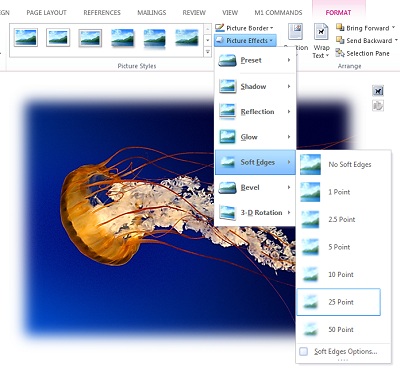Open the Selection Pane
Screen dimensions: 400x371
pos(362,53)
